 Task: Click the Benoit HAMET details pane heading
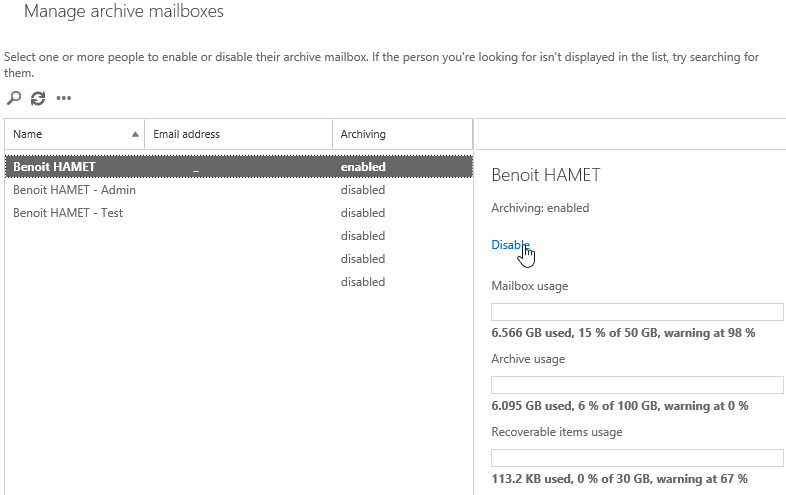(545, 175)
